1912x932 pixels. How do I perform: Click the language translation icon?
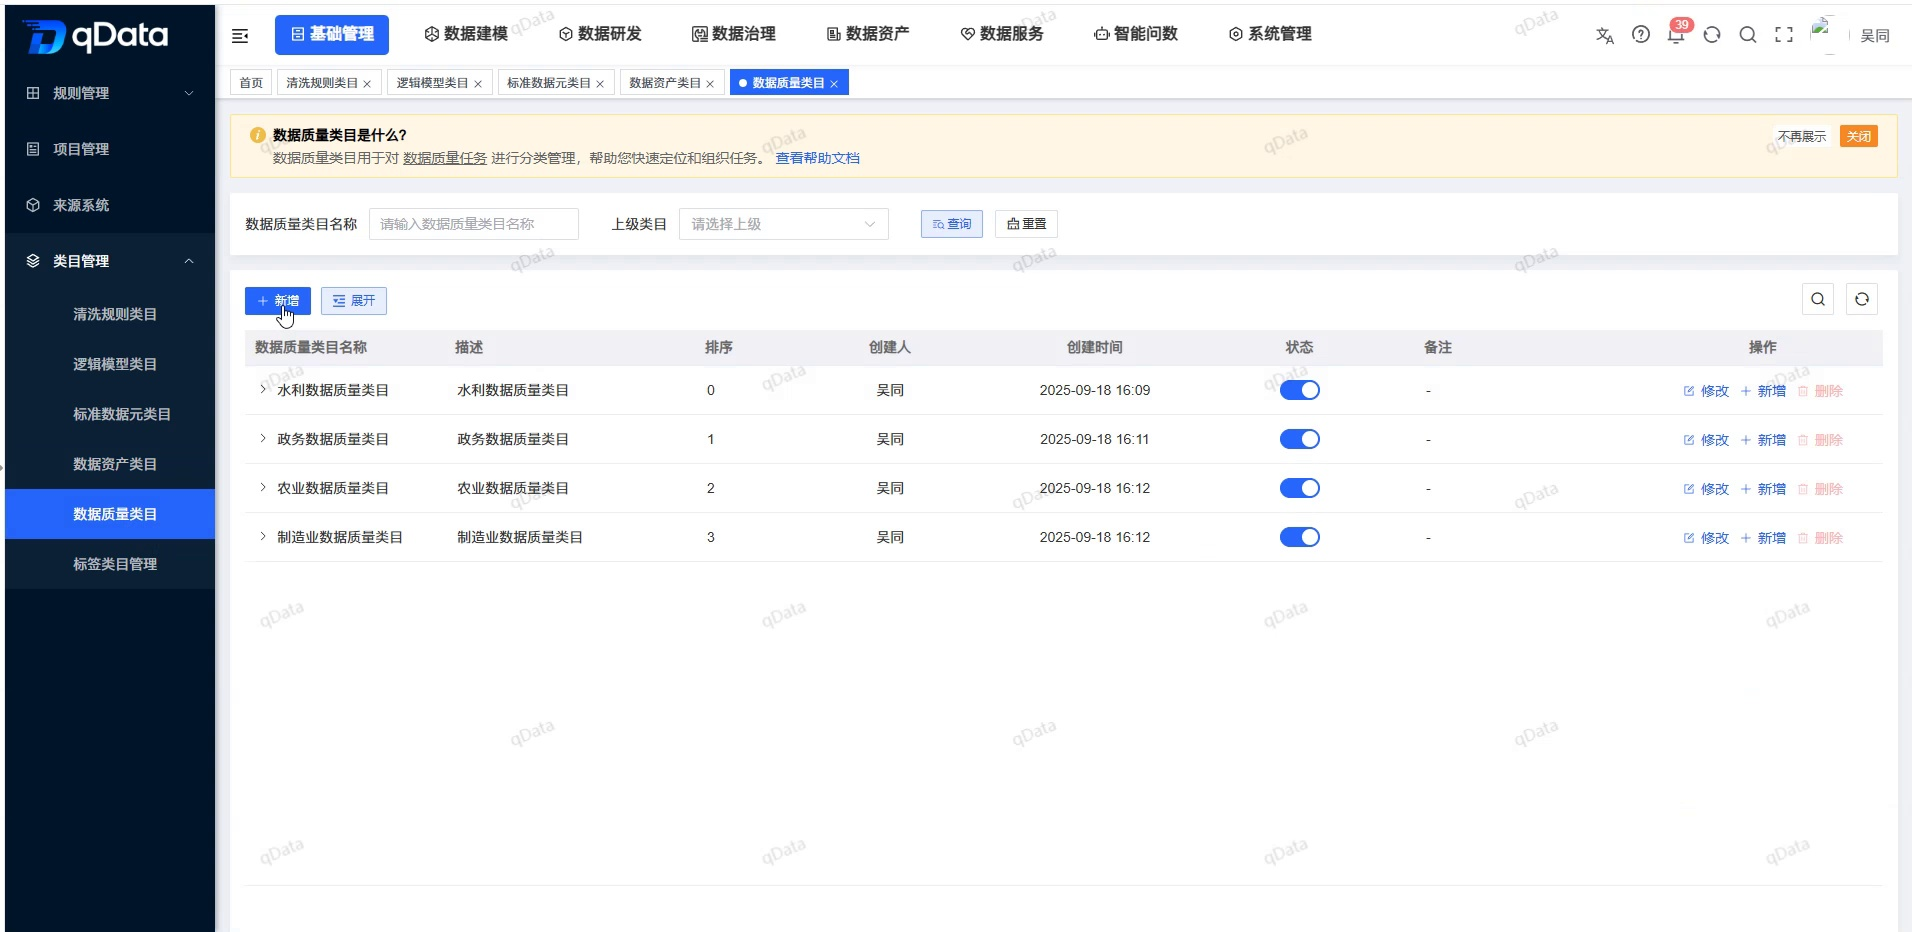[x=1605, y=35]
